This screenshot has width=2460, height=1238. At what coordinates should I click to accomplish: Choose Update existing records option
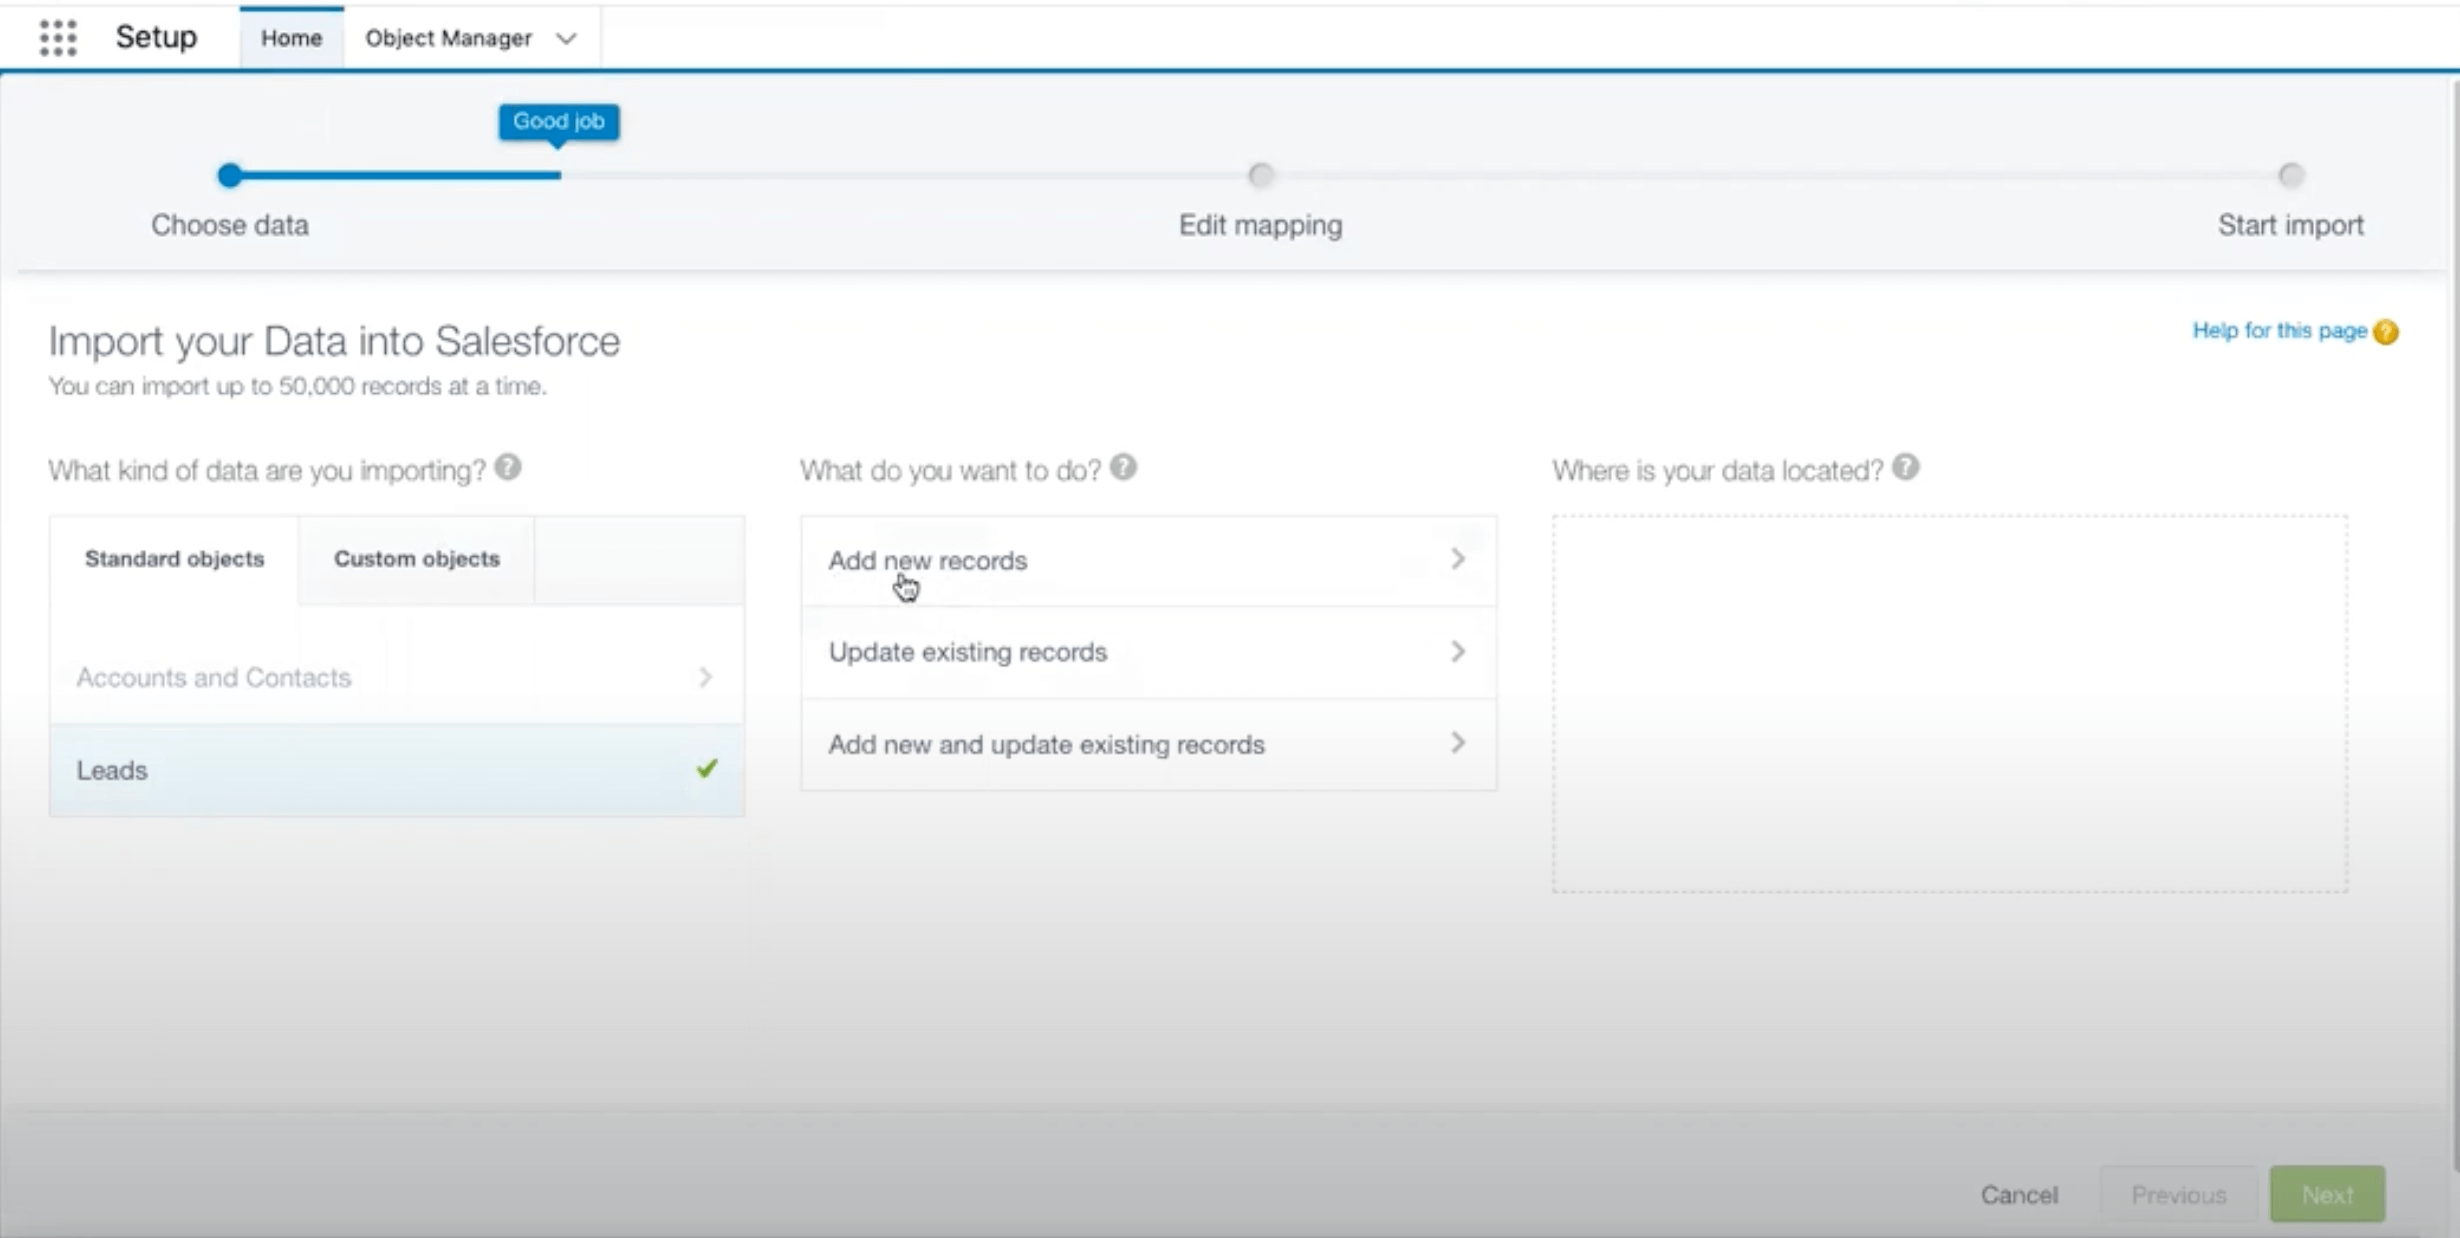1148,652
